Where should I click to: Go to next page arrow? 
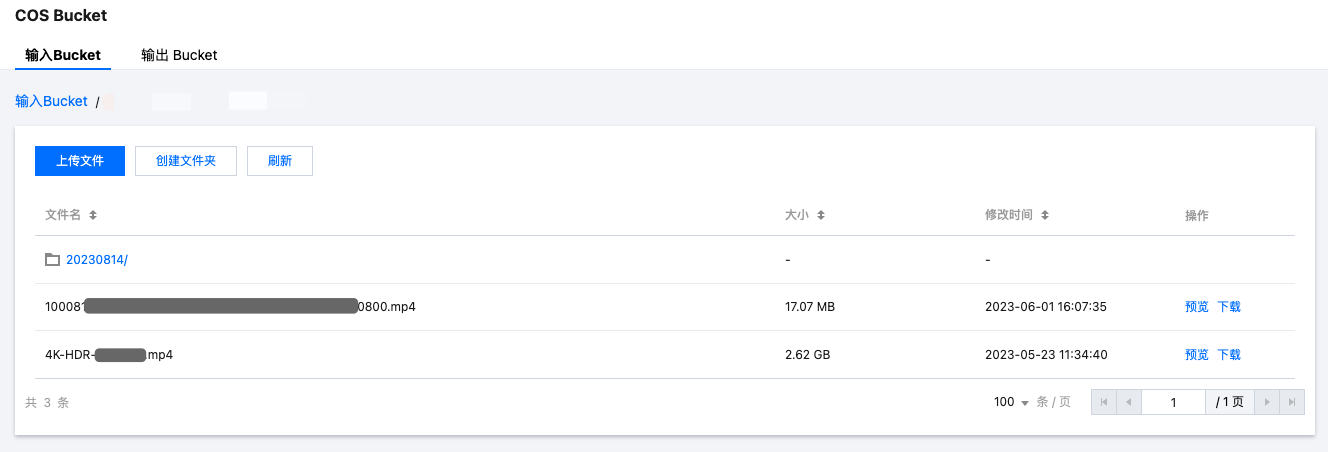pyautogui.click(x=1267, y=402)
